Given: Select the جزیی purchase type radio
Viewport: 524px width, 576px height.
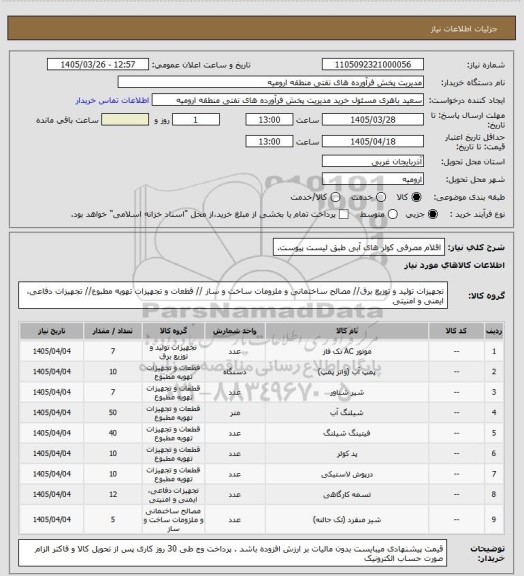Looking at the screenshot, I should coord(433,214).
